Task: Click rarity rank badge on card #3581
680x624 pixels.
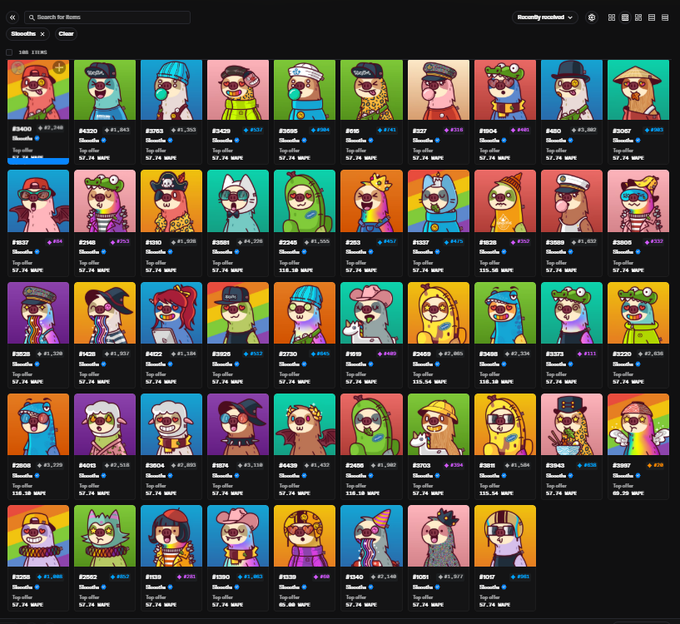Action: pyautogui.click(x=251, y=242)
